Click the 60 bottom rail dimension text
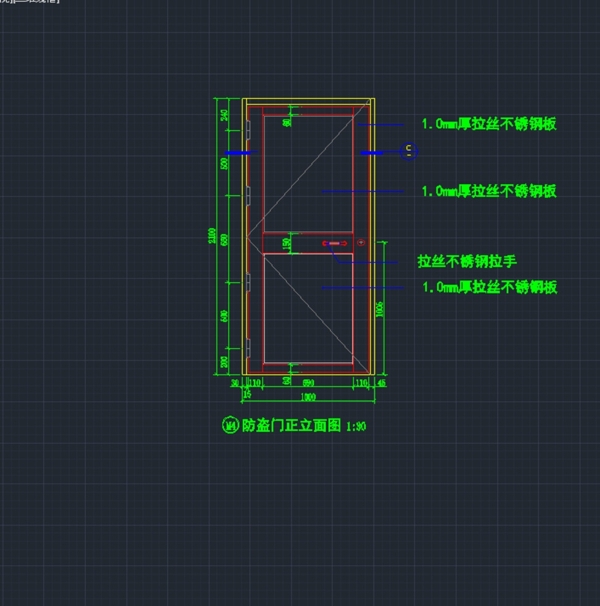The height and width of the screenshot is (606, 600). tap(286, 381)
